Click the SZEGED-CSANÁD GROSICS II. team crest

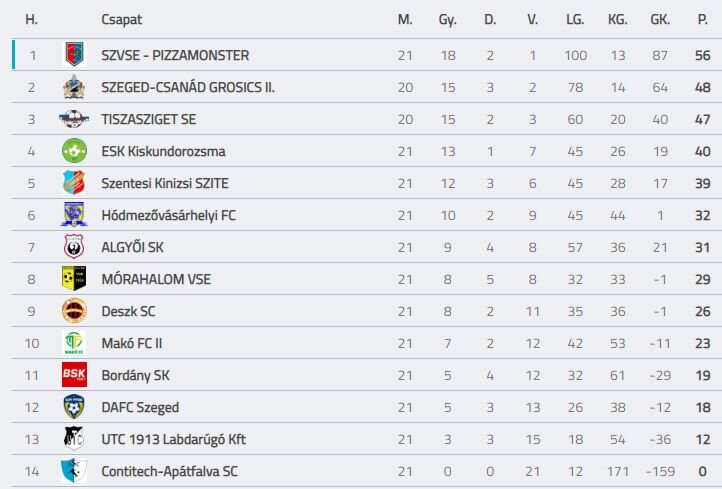tap(74, 87)
